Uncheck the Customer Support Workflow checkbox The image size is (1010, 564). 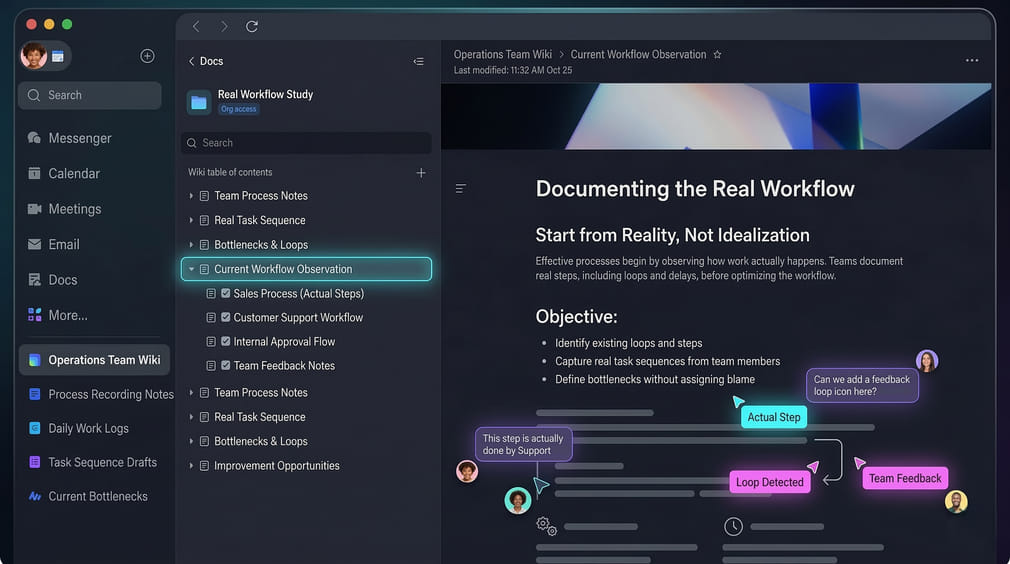pos(225,318)
